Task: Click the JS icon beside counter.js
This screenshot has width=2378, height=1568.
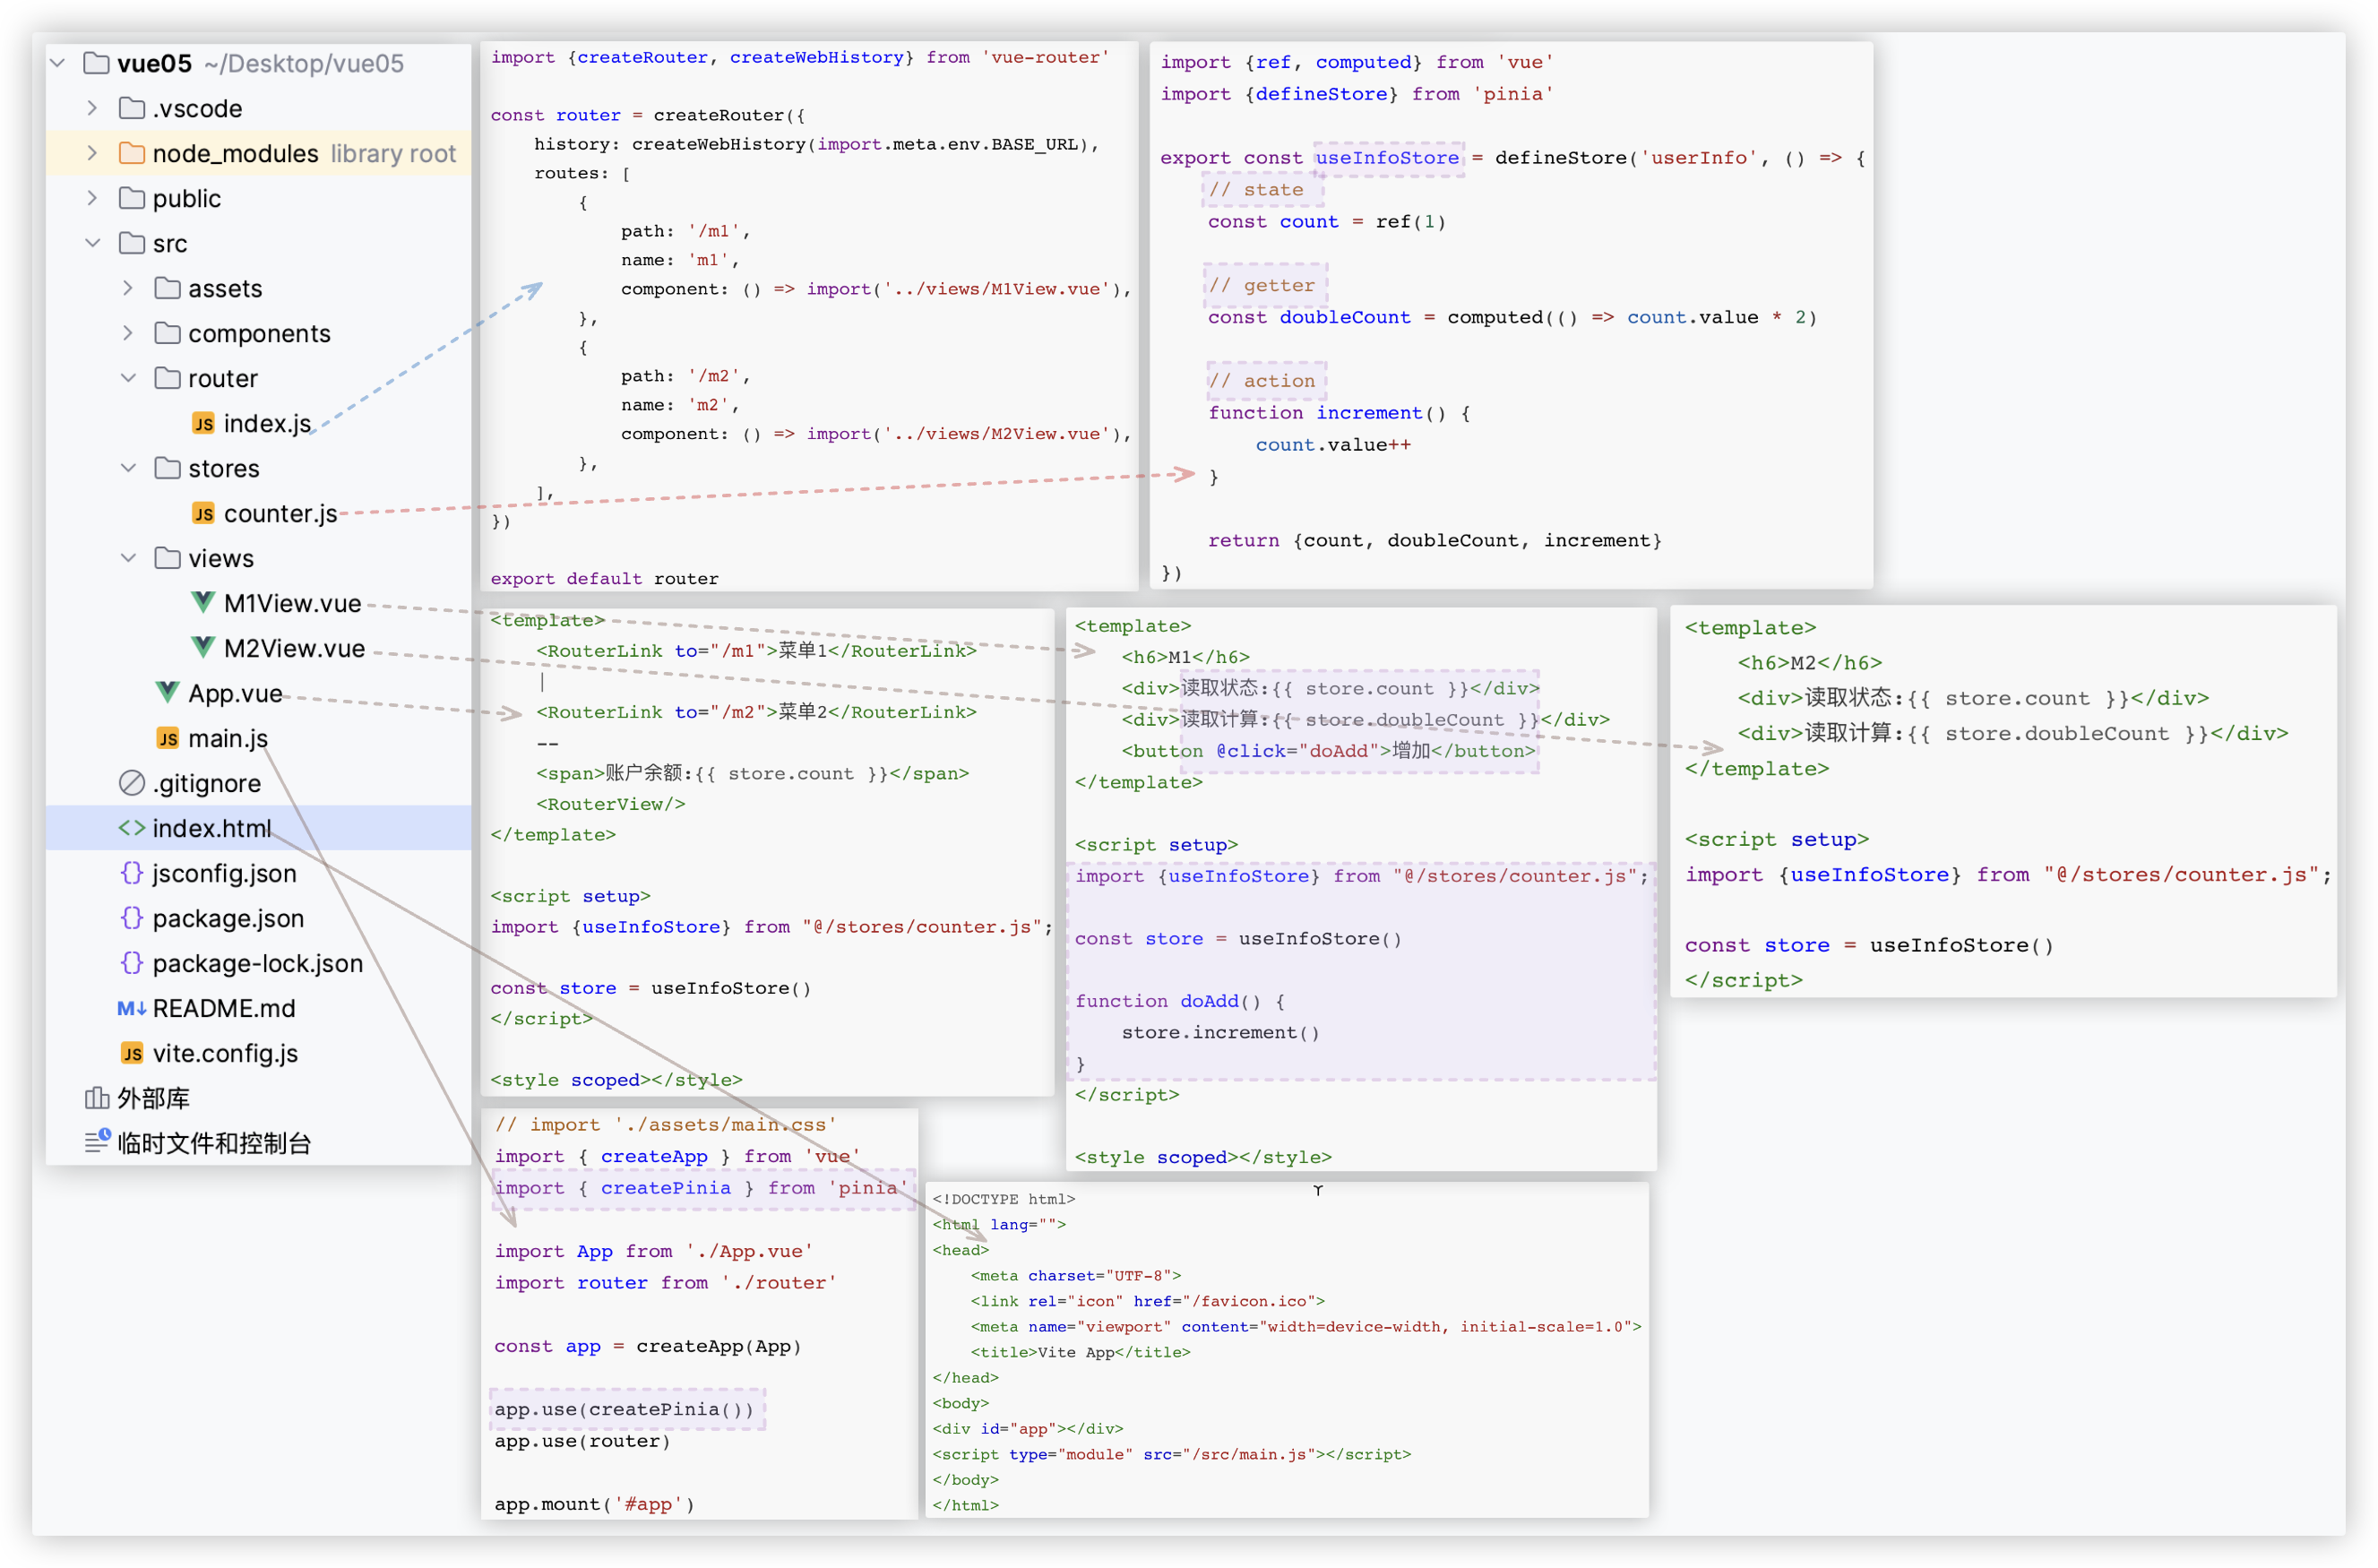Action: (203, 514)
